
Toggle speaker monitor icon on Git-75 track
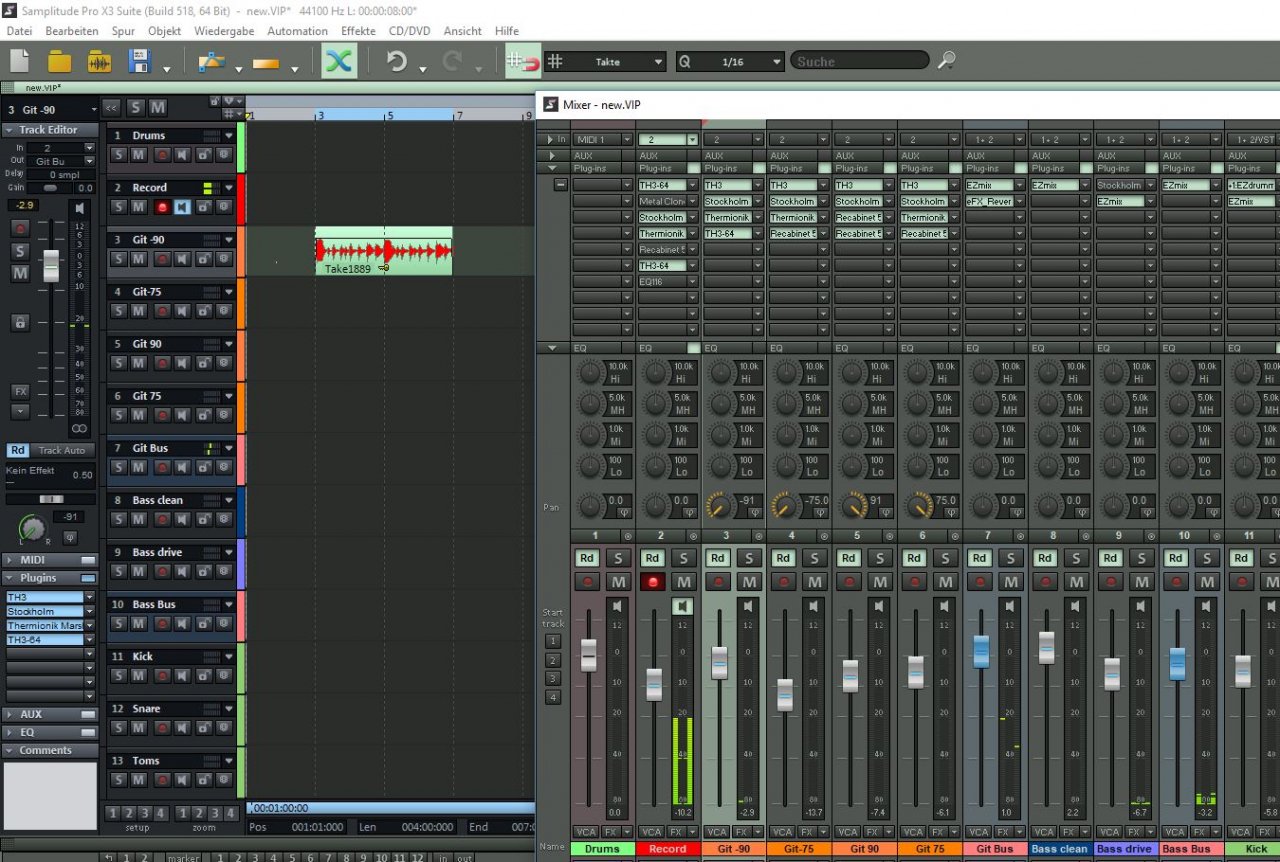pos(182,311)
